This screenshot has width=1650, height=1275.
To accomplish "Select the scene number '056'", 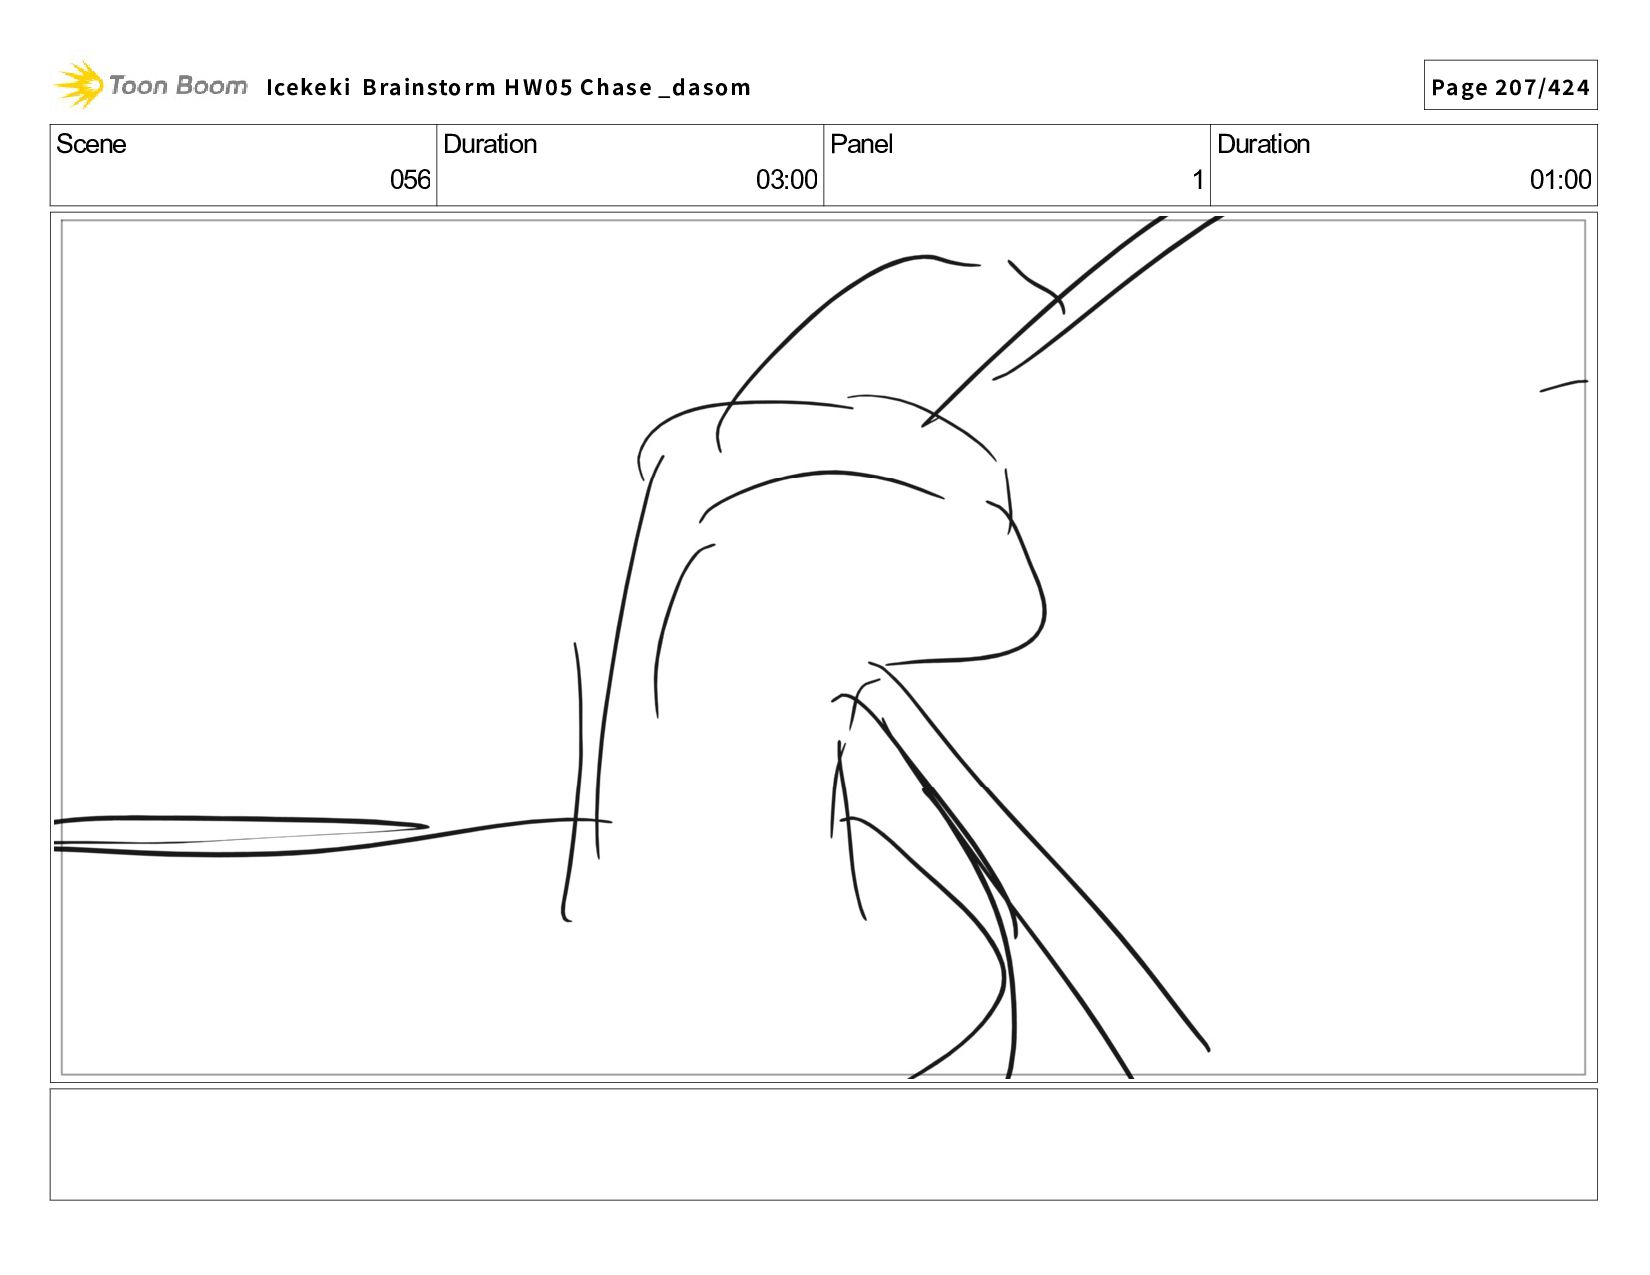I will (410, 180).
